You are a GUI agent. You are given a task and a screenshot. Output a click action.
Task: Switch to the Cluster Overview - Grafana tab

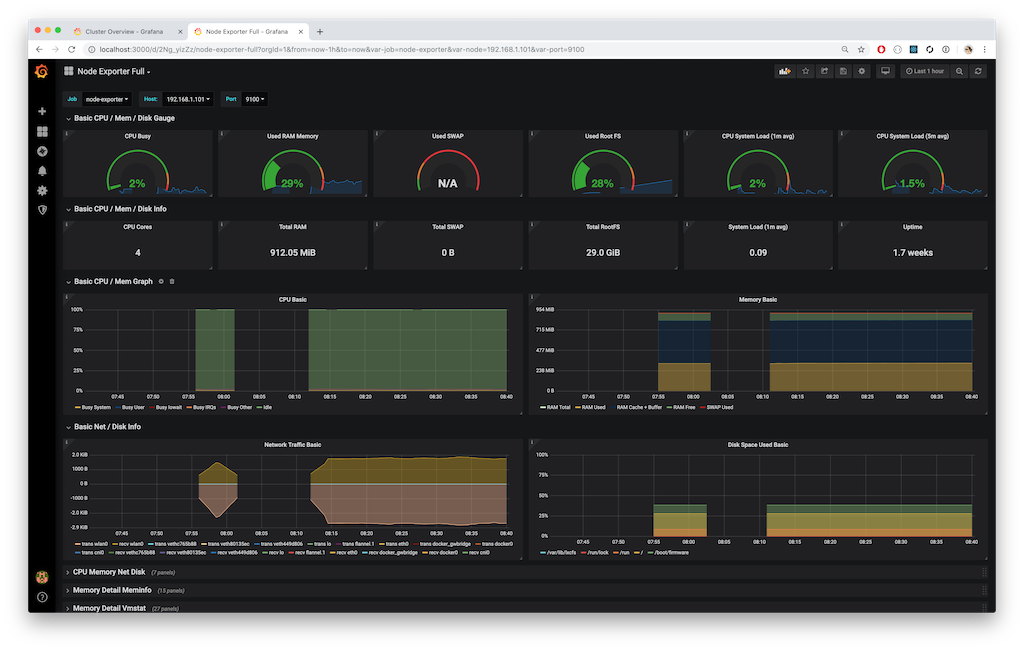[x=124, y=31]
